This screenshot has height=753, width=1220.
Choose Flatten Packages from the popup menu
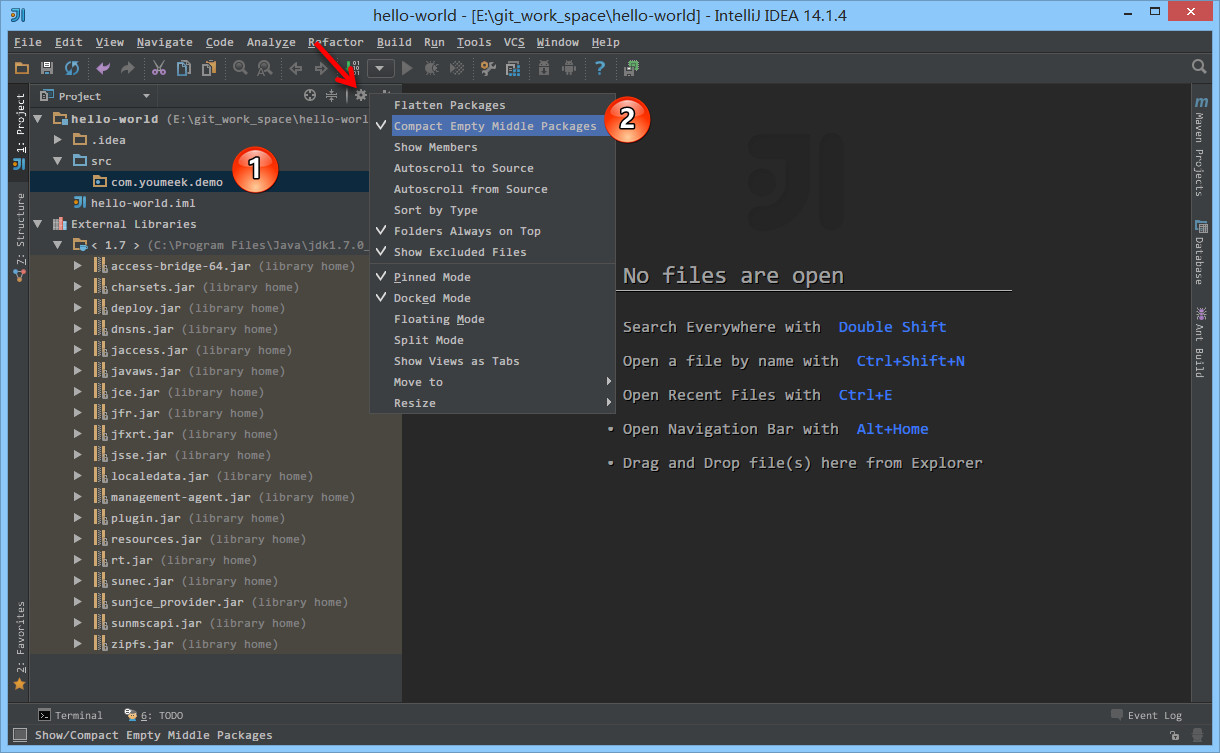tap(449, 105)
